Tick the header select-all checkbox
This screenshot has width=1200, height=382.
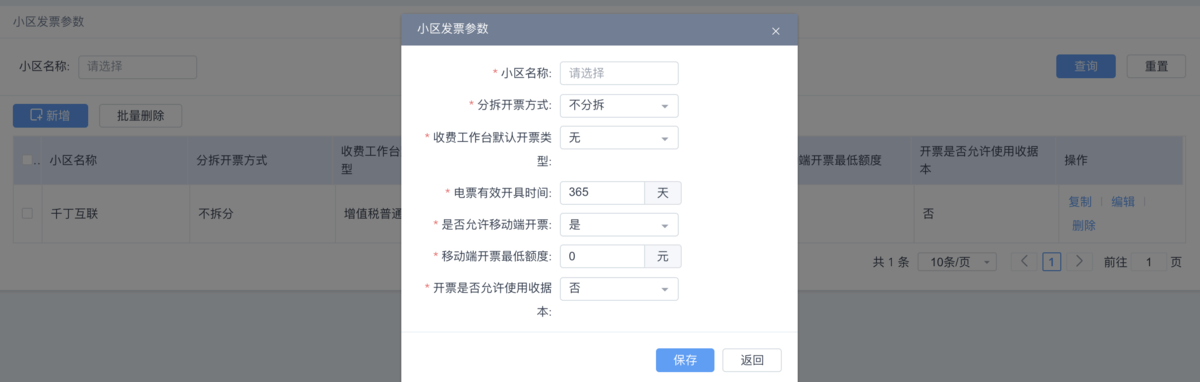click(28, 160)
